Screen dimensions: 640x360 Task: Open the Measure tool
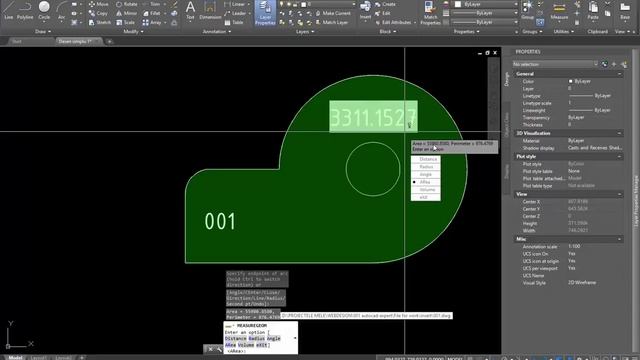559,10
